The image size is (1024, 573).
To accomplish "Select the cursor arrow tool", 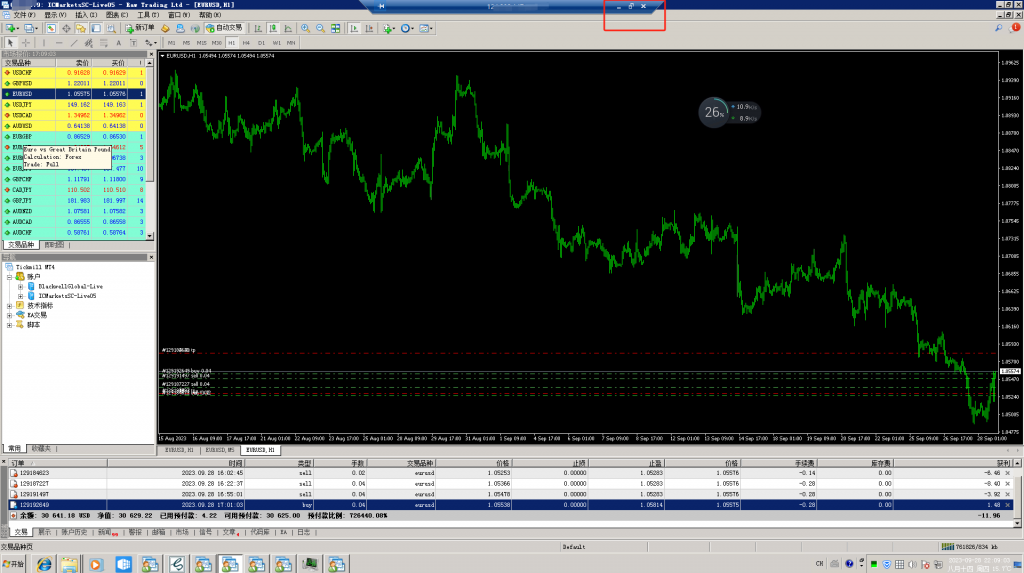I will coord(10,42).
